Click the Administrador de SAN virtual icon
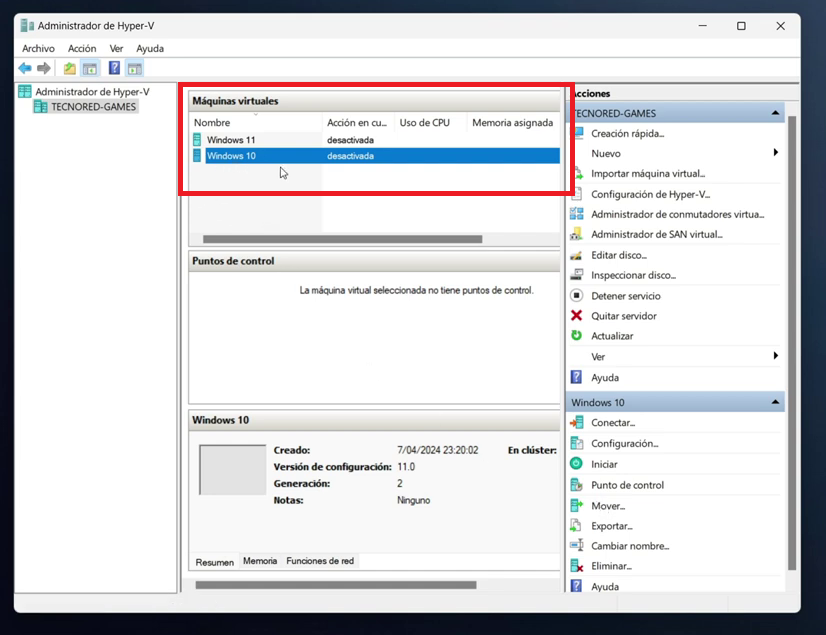The width and height of the screenshot is (826, 635). click(x=577, y=234)
